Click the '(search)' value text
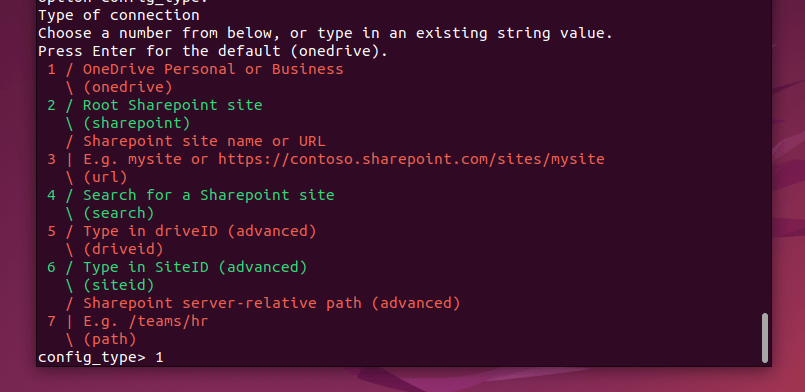 click(x=119, y=213)
